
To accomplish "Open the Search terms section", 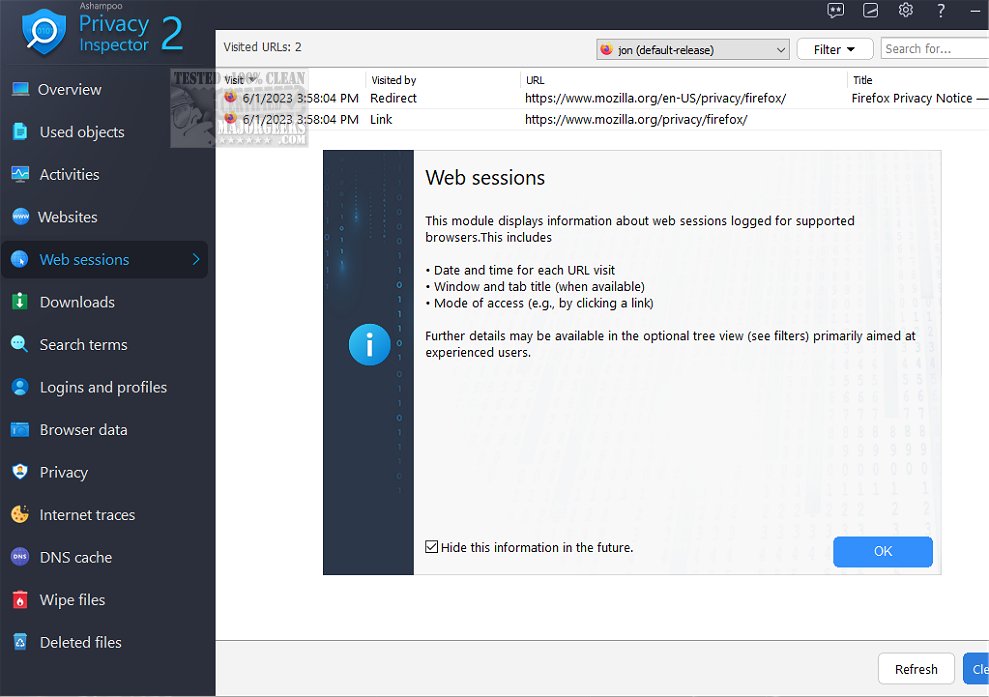I will coord(83,344).
